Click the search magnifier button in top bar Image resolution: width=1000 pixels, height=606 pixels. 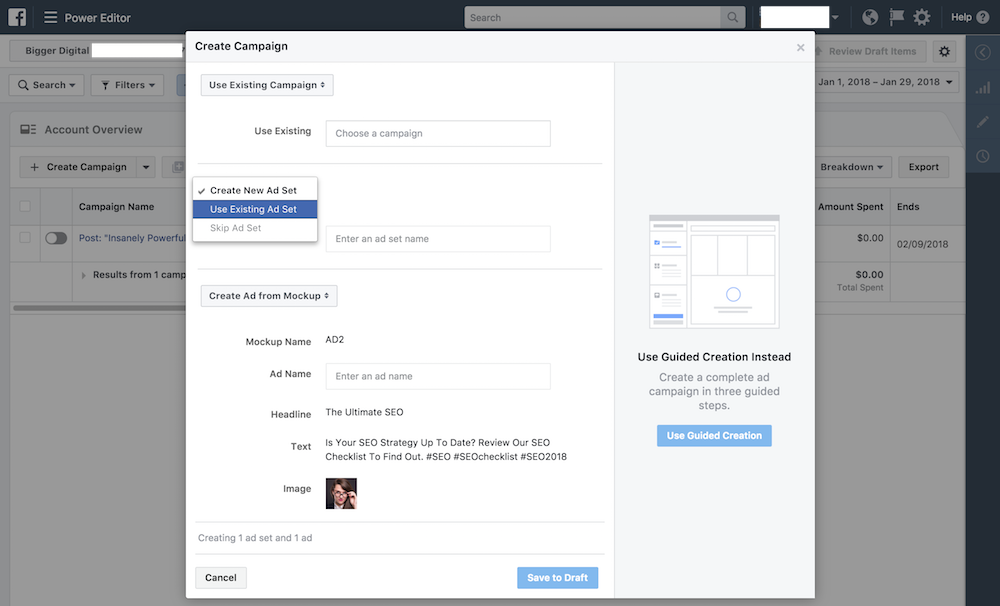pos(733,17)
